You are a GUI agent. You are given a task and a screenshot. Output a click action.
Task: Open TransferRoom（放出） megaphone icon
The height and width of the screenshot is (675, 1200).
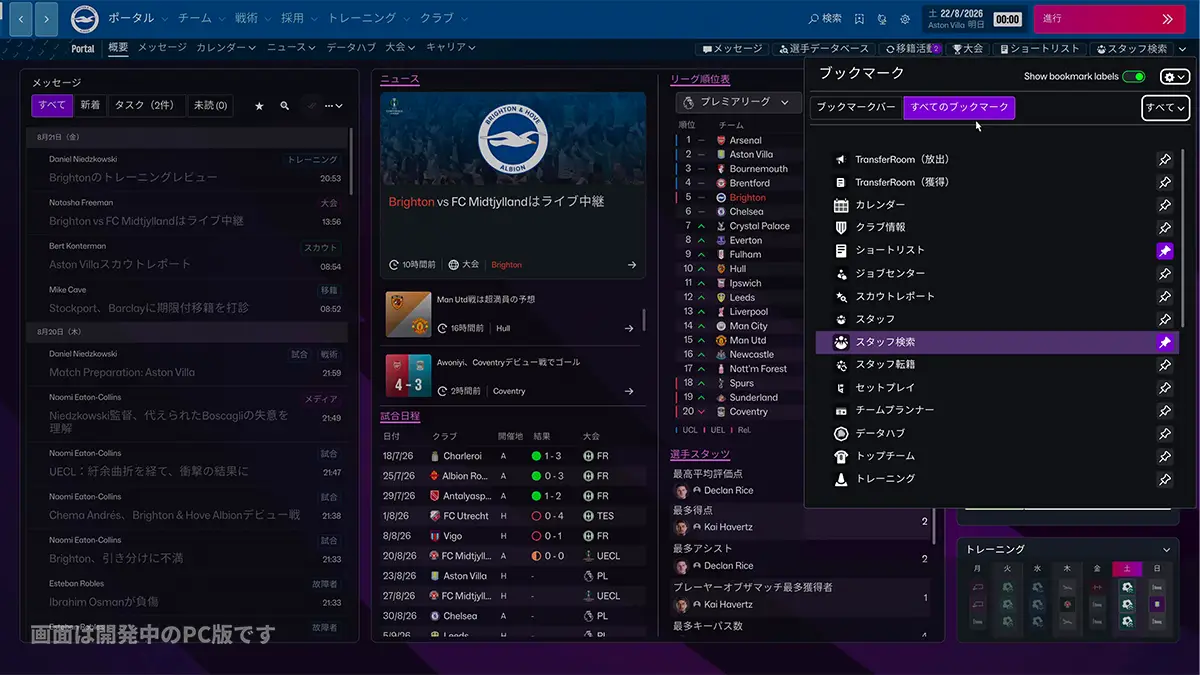(x=841, y=160)
